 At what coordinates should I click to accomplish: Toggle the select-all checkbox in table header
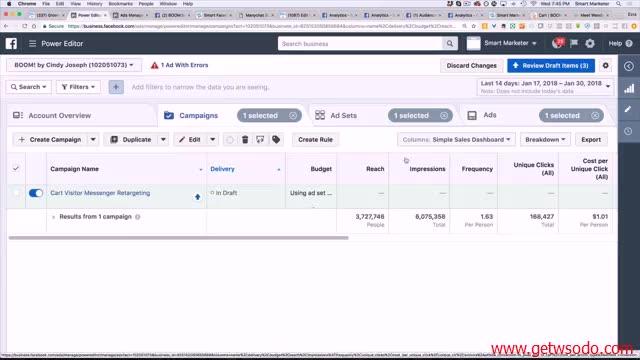coord(16,169)
